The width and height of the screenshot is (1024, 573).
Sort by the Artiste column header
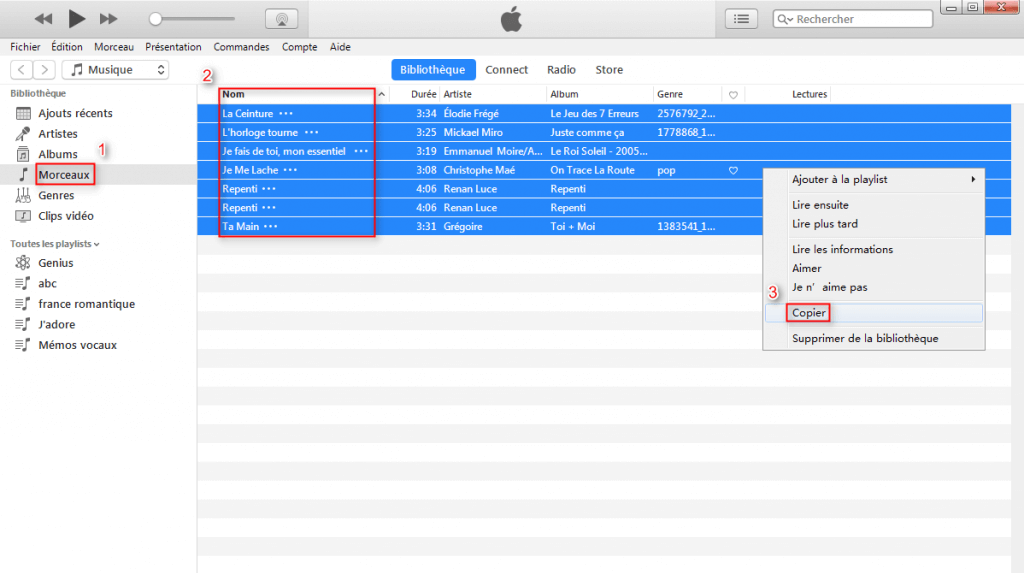(457, 94)
